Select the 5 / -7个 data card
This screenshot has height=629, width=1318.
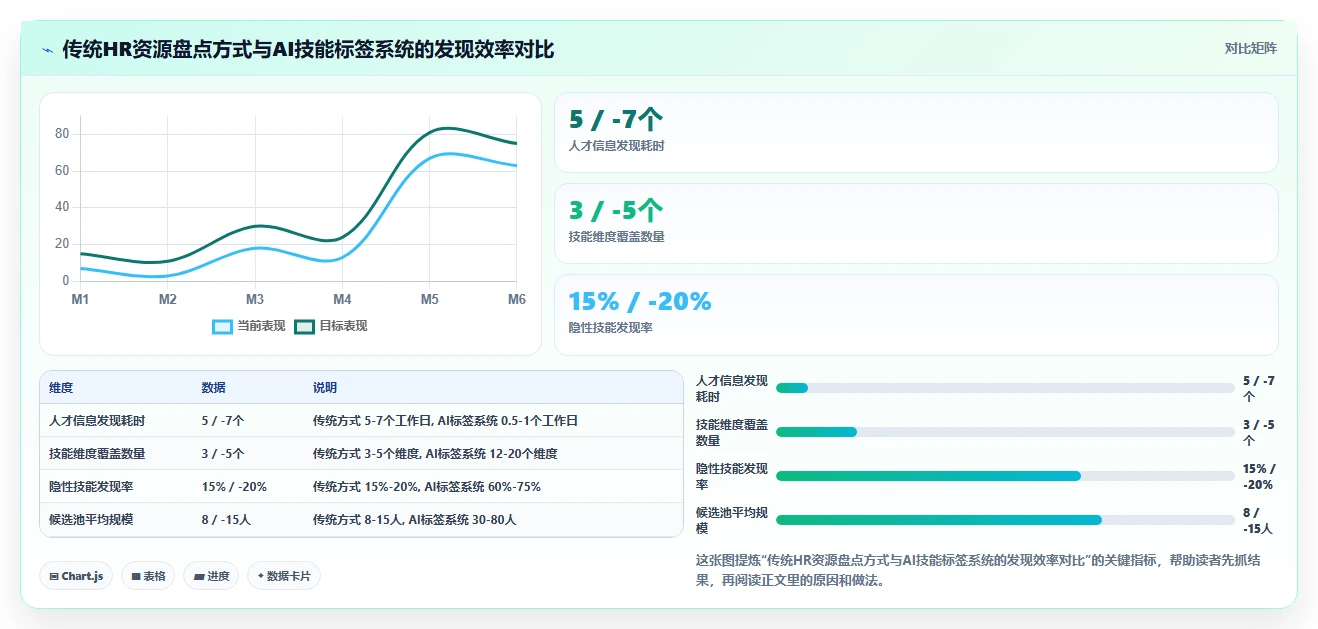[916, 133]
